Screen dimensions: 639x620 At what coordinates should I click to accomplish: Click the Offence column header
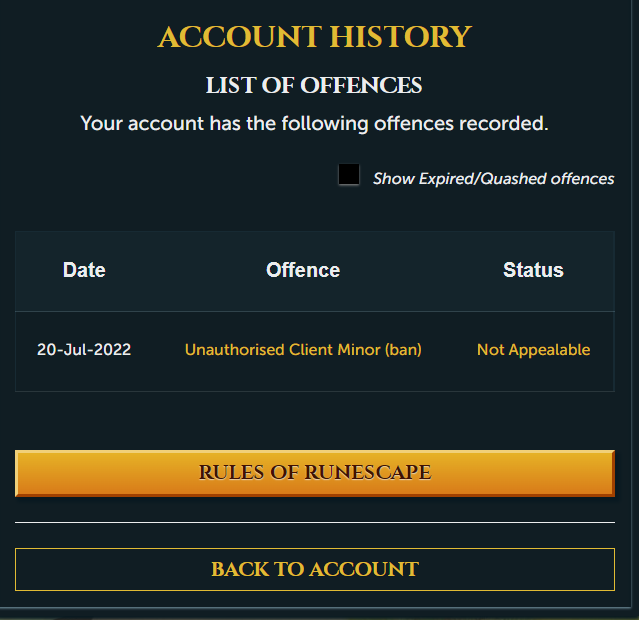tap(303, 270)
